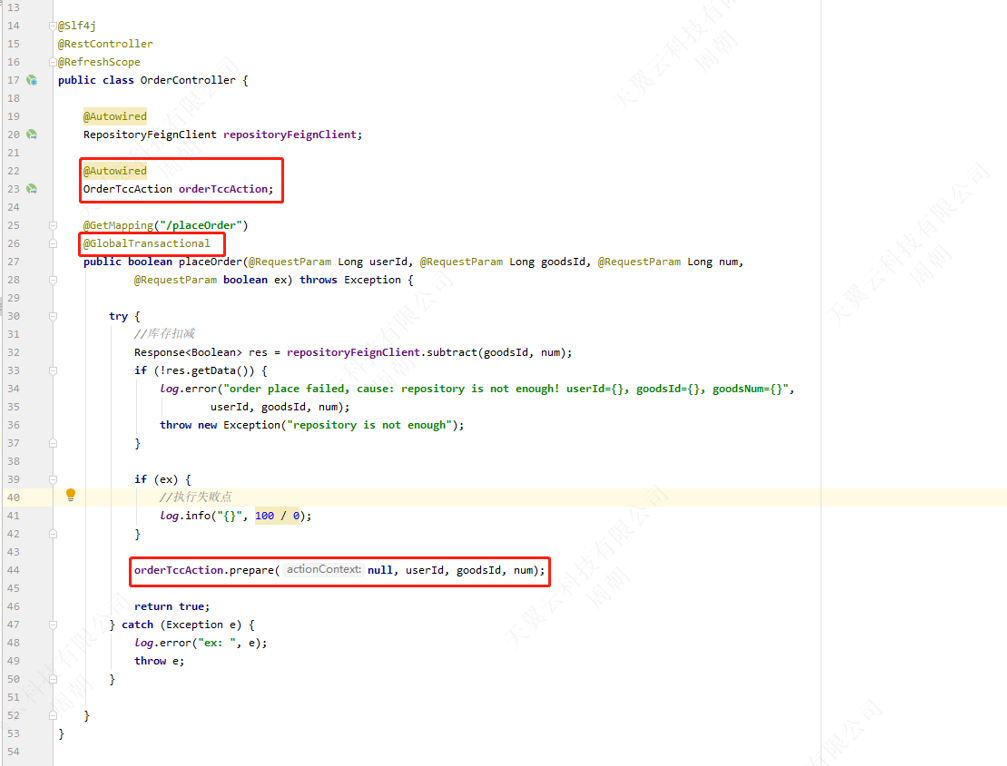Collapse the catch (Exception e) block fold marker

53,625
